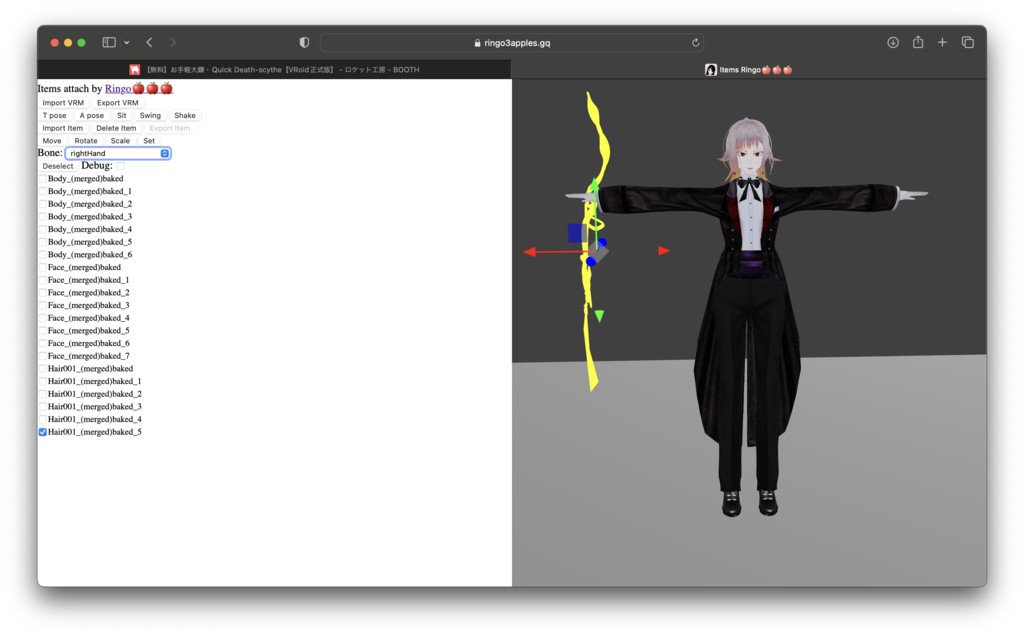The height and width of the screenshot is (636, 1024).
Task: Click the address bar showing ringo3apples.gq
Action: pyautogui.click(x=512, y=42)
